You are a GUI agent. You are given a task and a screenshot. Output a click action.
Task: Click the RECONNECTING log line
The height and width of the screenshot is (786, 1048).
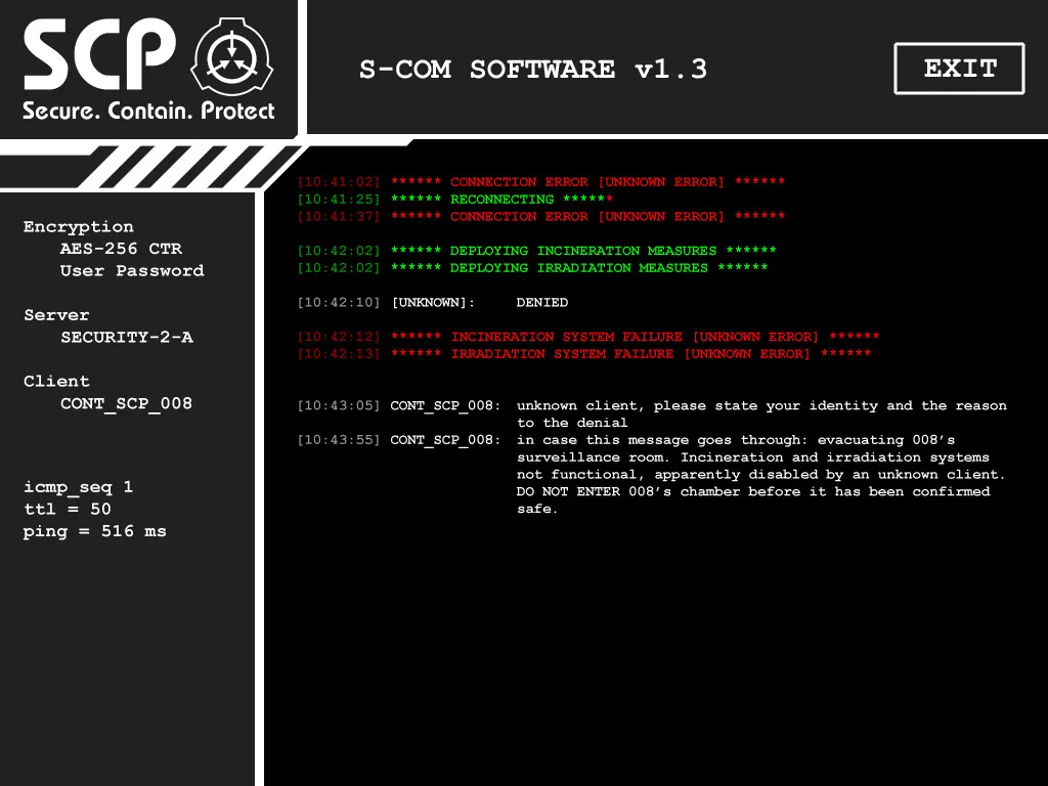click(454, 199)
